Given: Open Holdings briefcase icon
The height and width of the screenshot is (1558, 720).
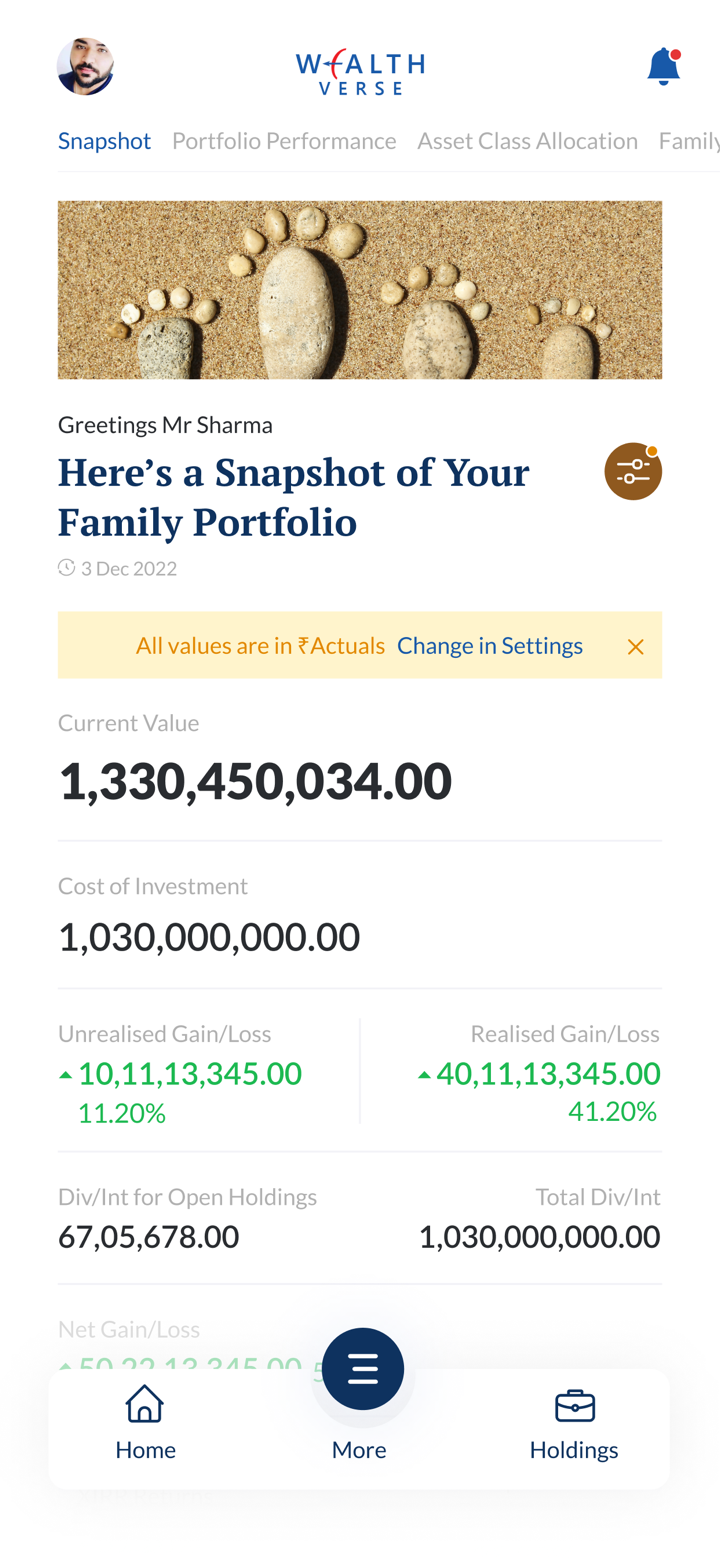Looking at the screenshot, I should pyautogui.click(x=574, y=1406).
